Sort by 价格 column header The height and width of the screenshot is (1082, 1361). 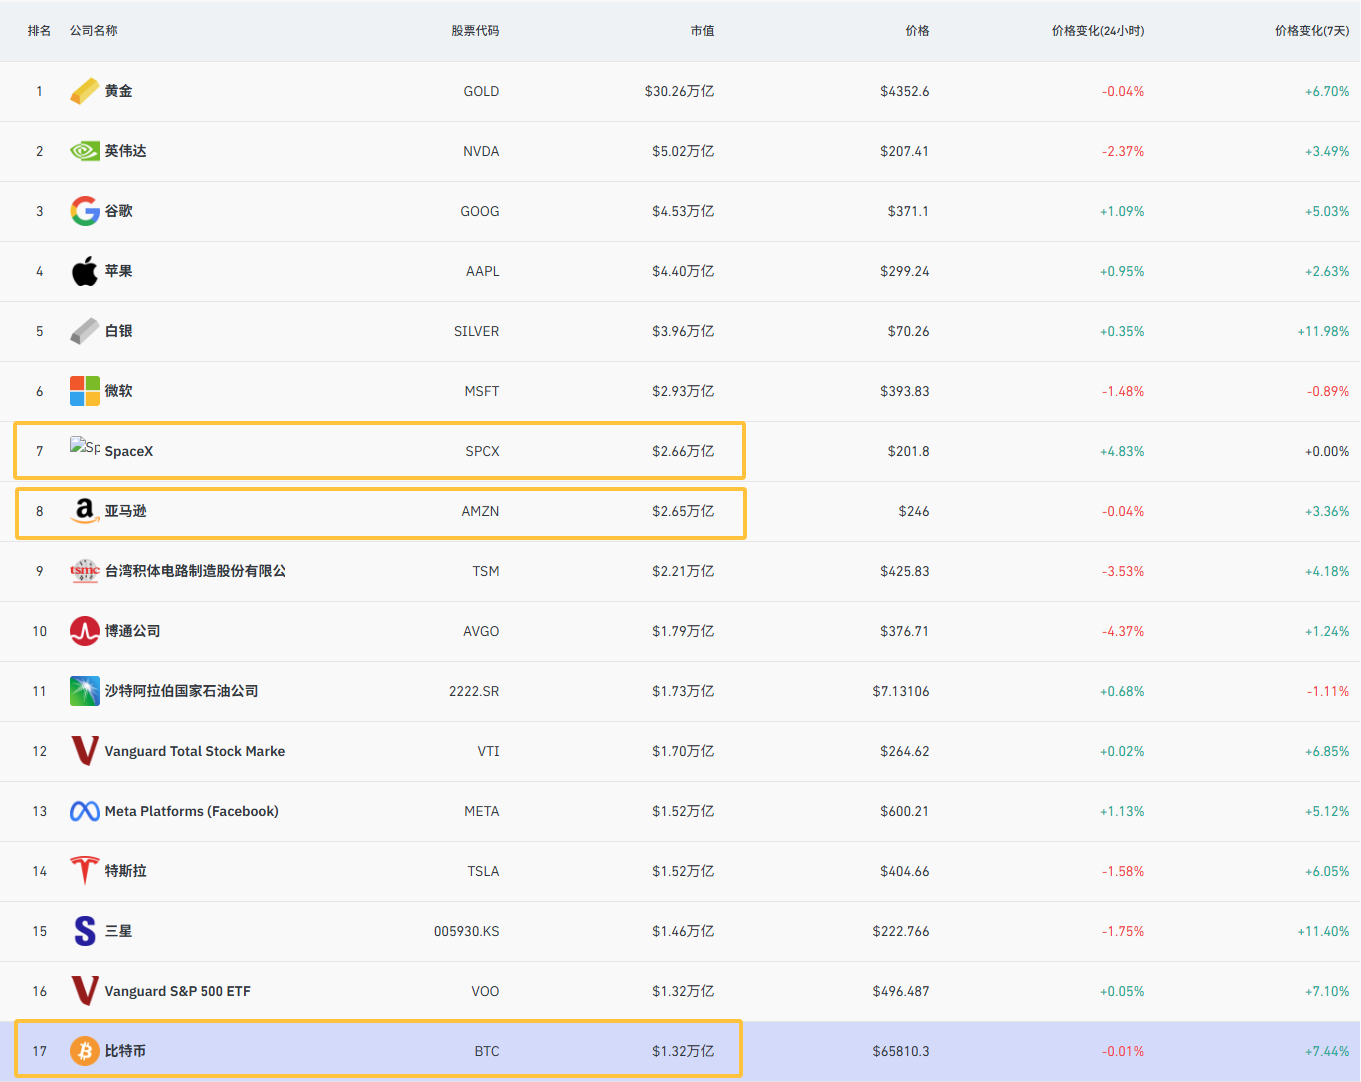pos(917,31)
